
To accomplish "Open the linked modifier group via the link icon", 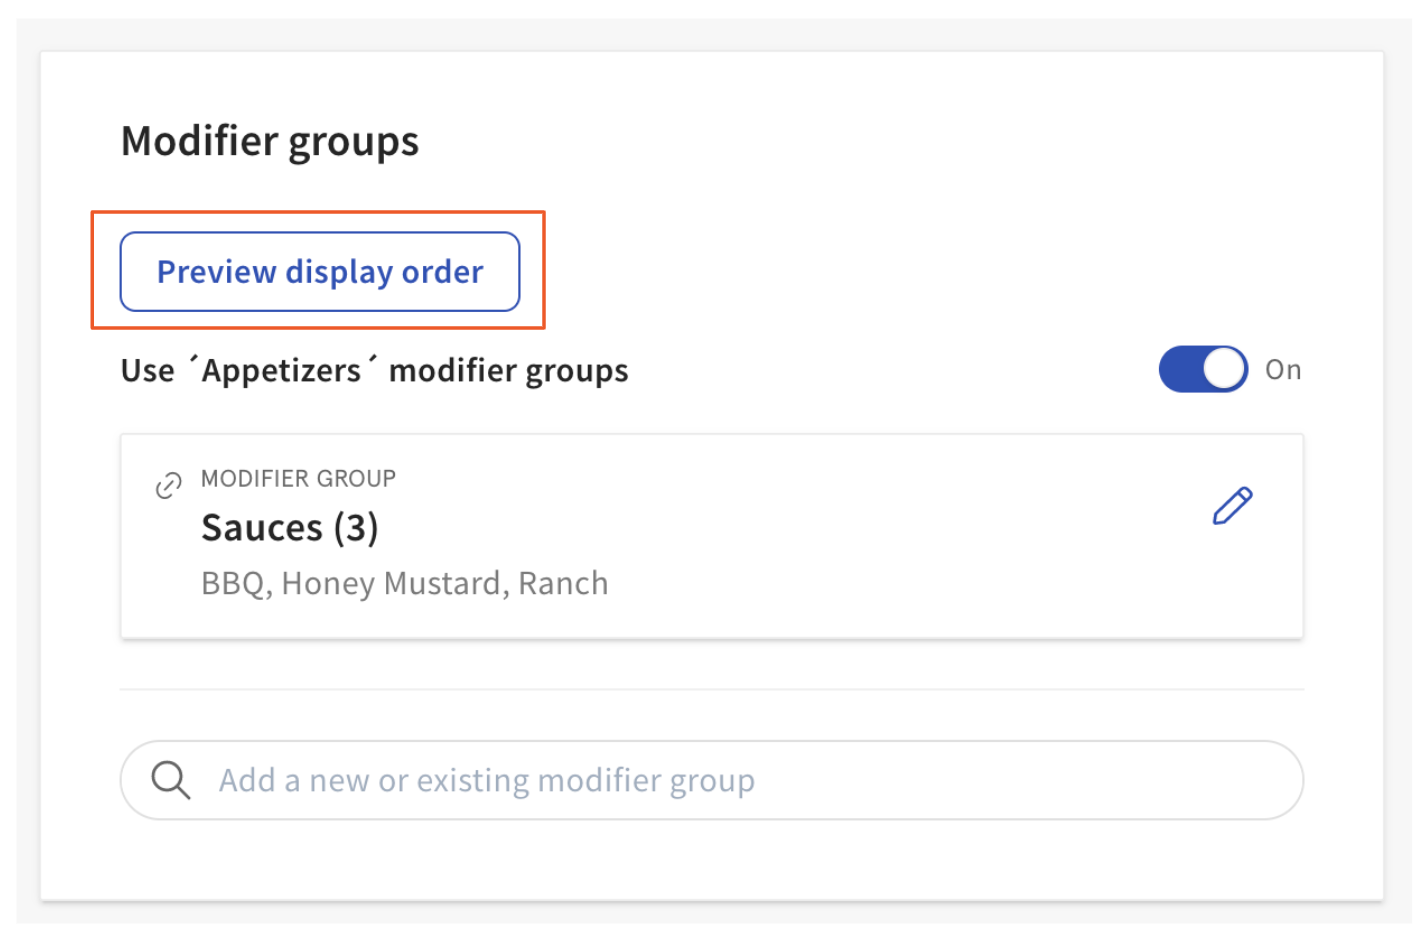I will 168,484.
